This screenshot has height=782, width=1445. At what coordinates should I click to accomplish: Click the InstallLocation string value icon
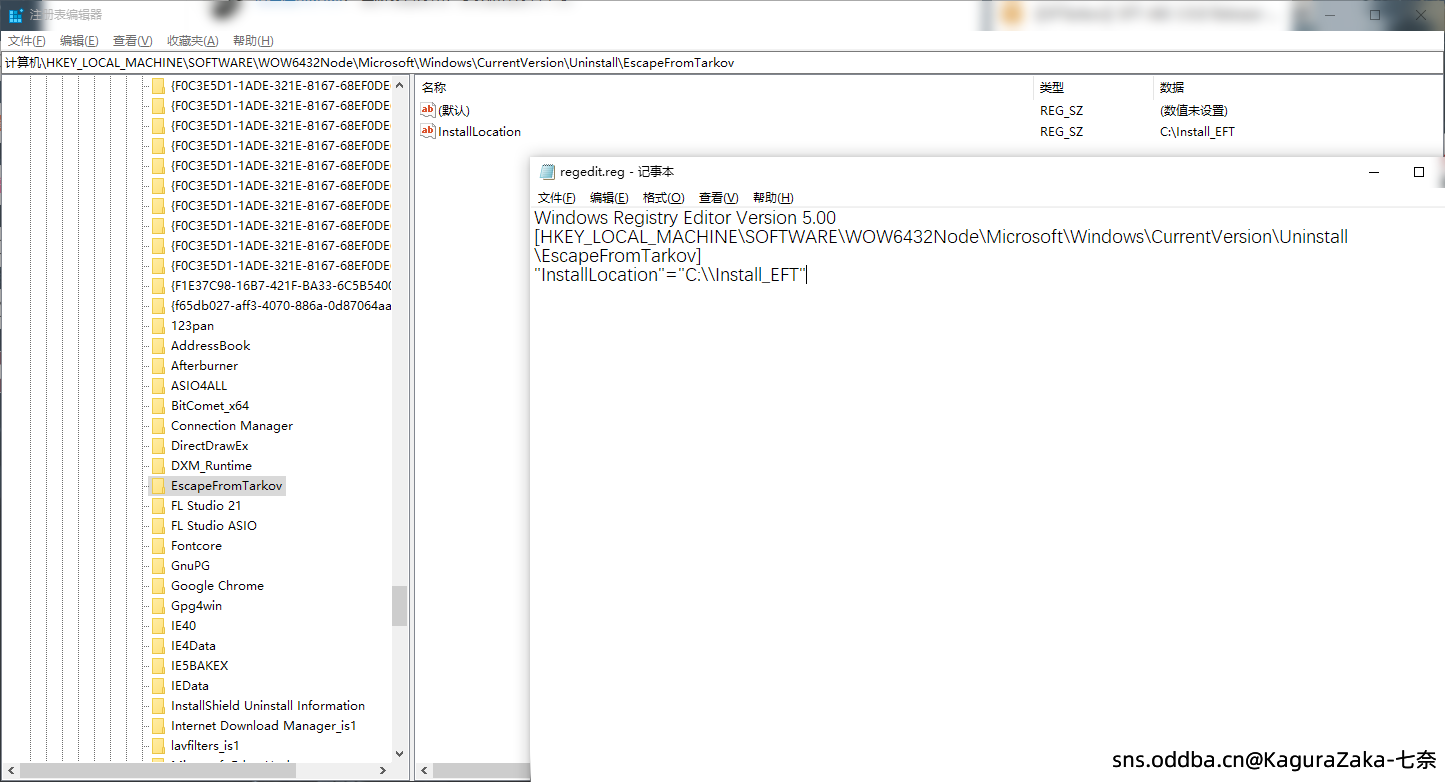[428, 132]
